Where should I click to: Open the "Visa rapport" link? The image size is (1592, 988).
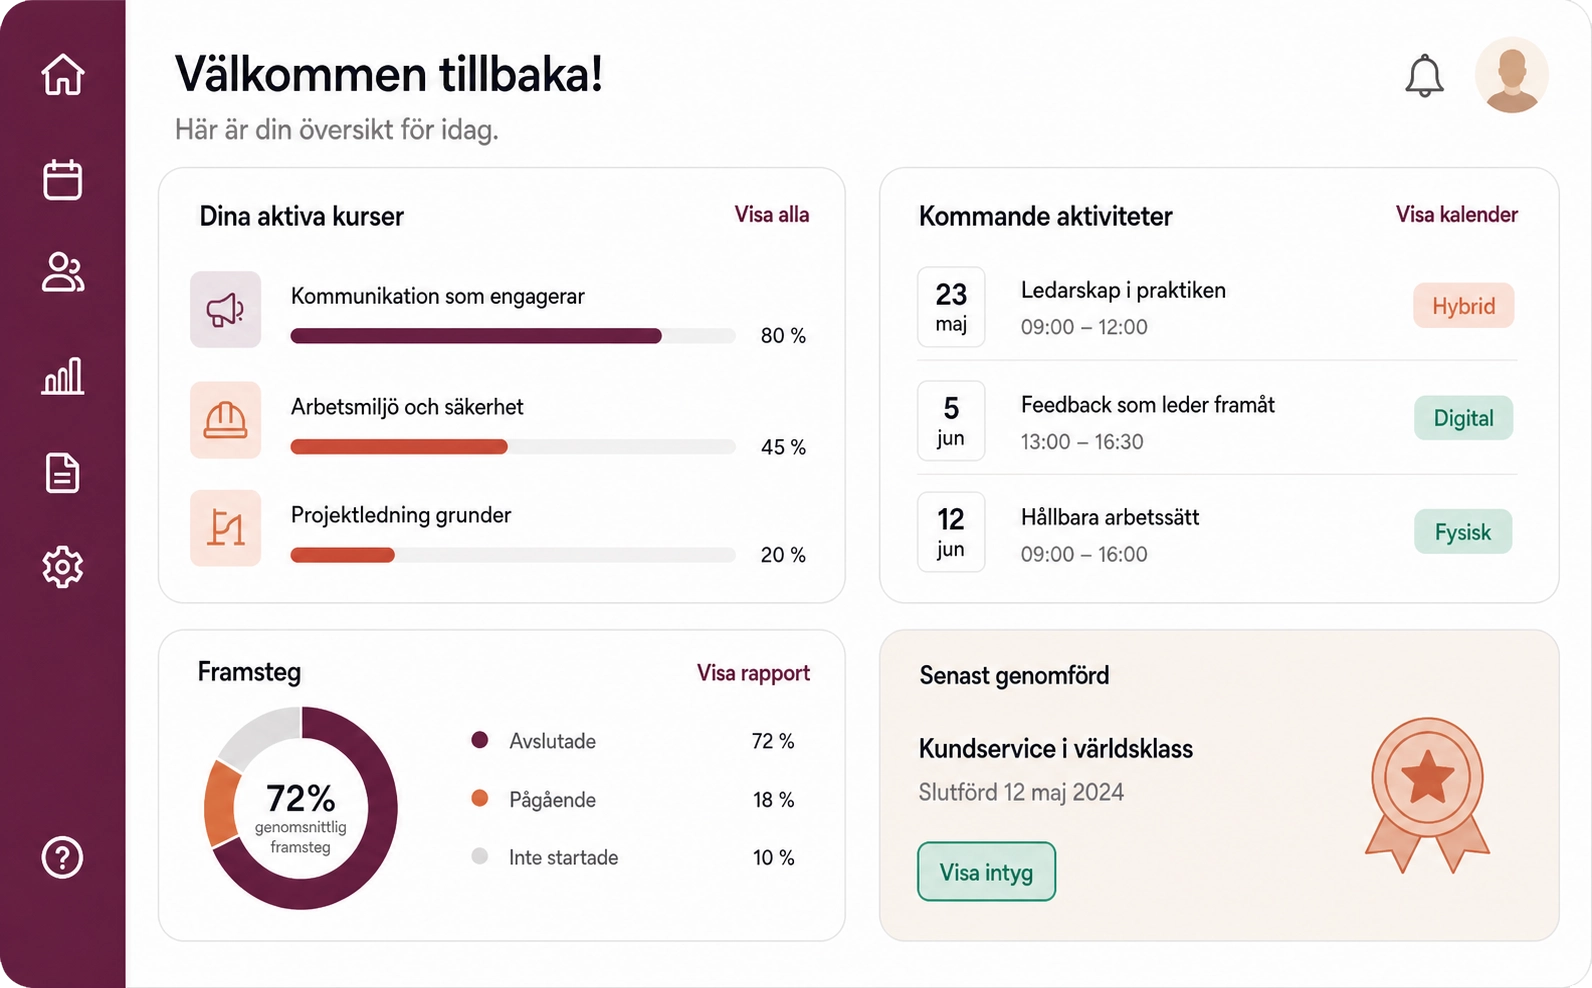pos(753,673)
